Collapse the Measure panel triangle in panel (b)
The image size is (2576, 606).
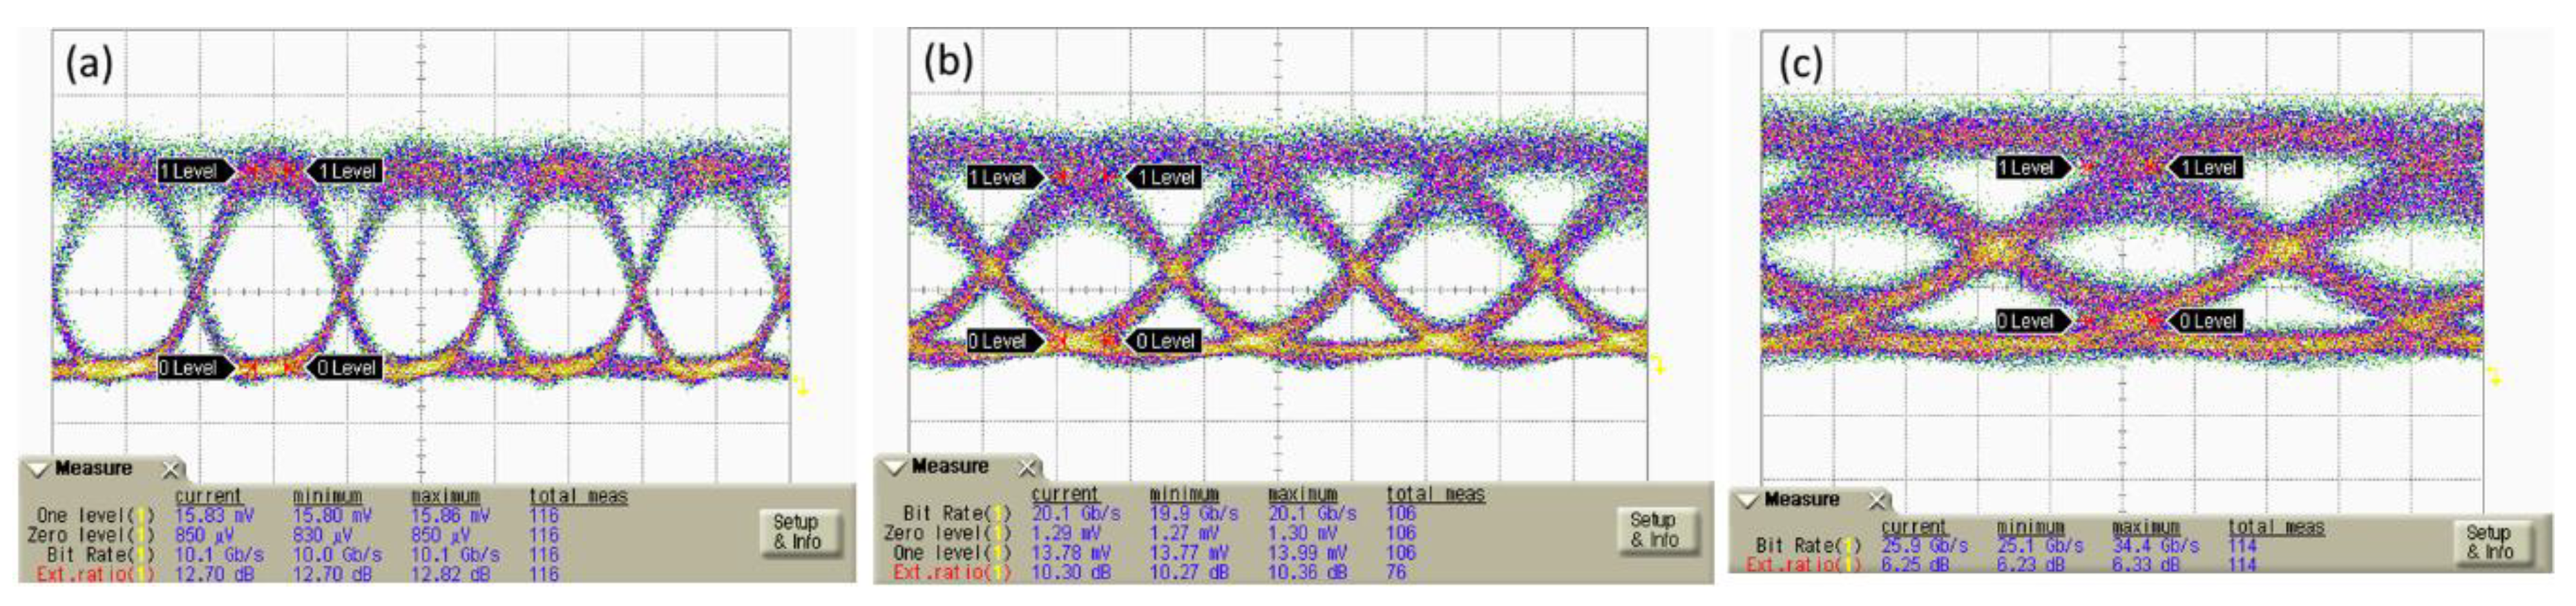(x=894, y=467)
